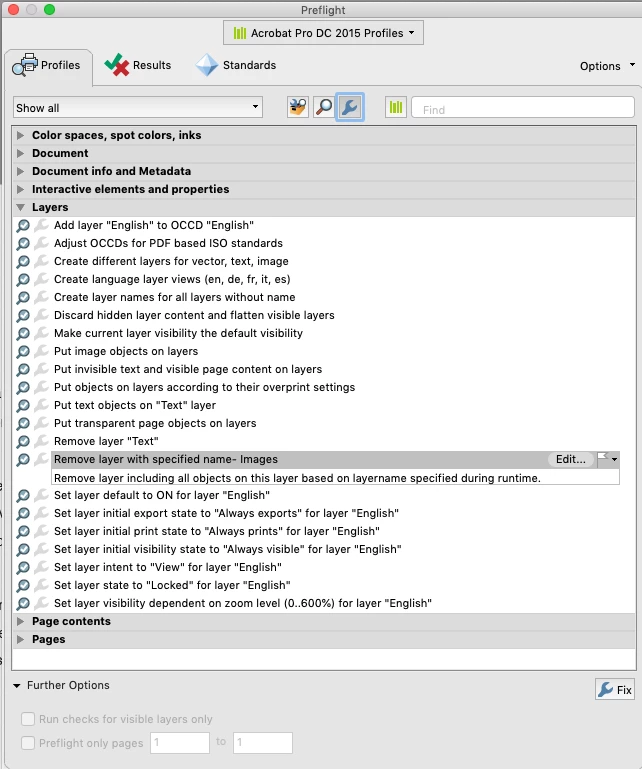Viewport: 642px width, 769px height.
Task: Enable Preflight only pages checkbox
Action: (28, 743)
